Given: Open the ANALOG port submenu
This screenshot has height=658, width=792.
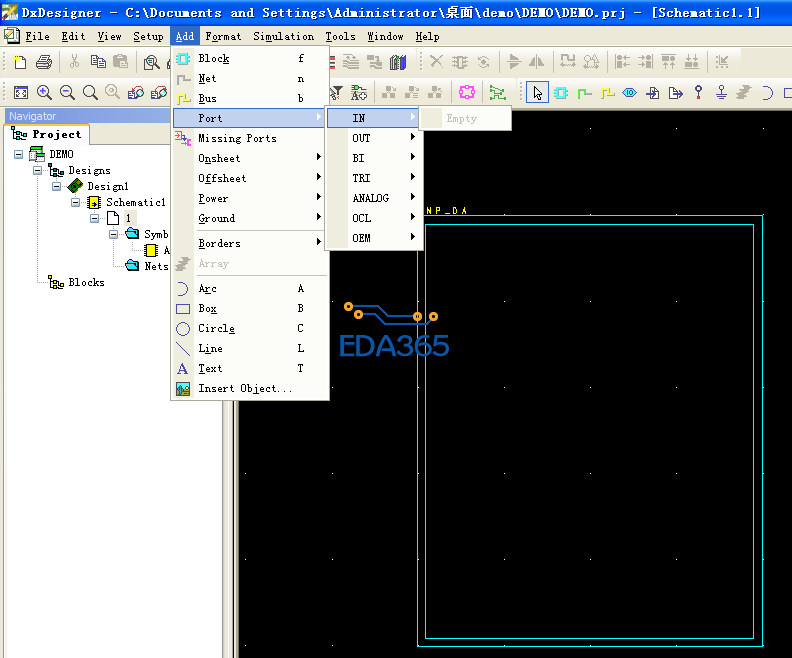Looking at the screenshot, I should pos(374,198).
